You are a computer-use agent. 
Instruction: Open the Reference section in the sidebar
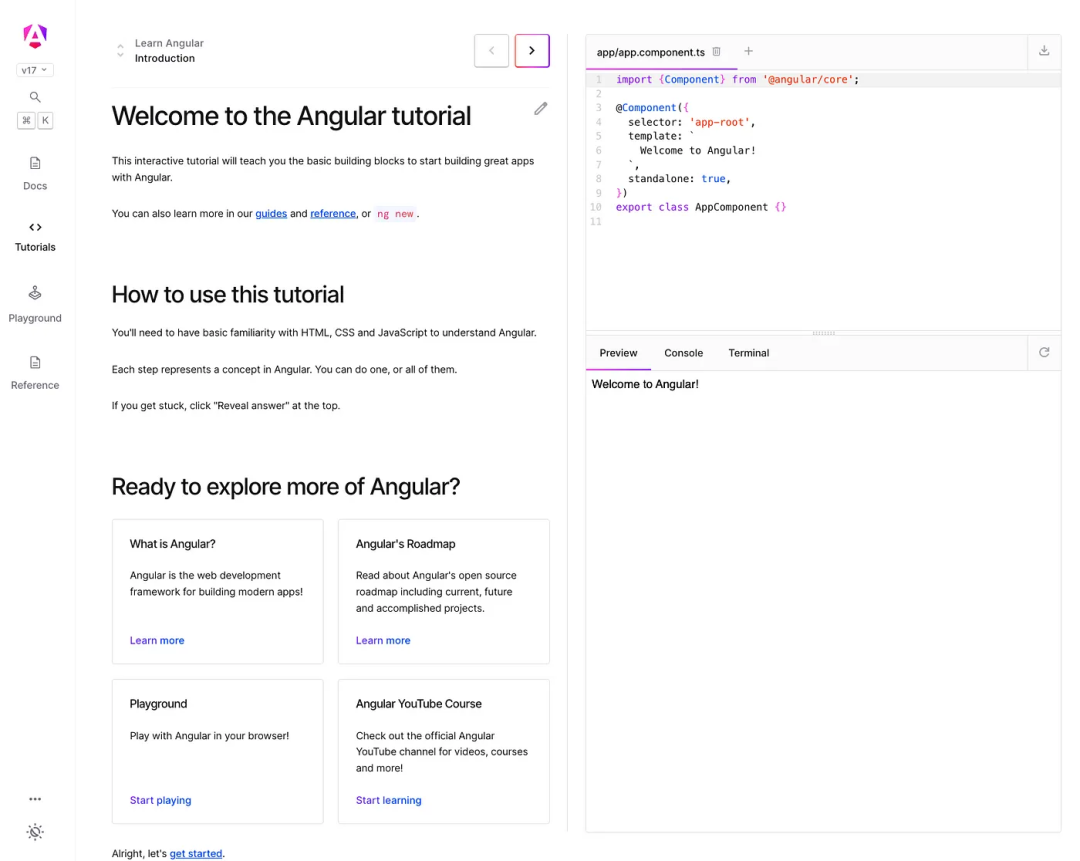35,373
